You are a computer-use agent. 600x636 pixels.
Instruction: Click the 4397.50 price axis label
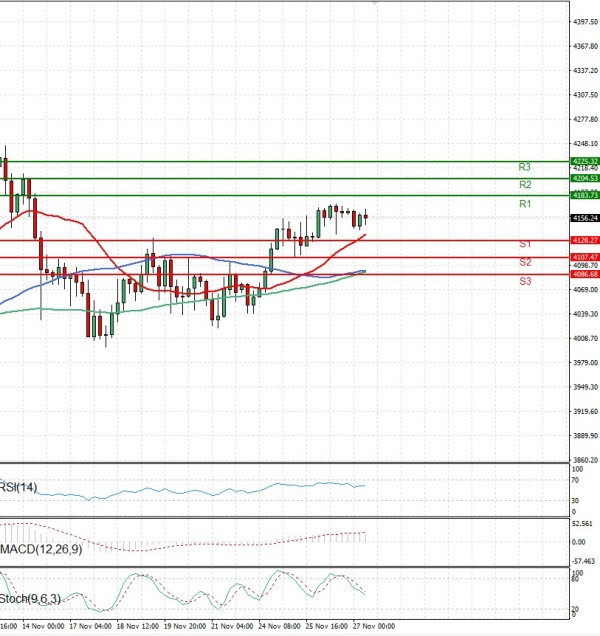[584, 22]
